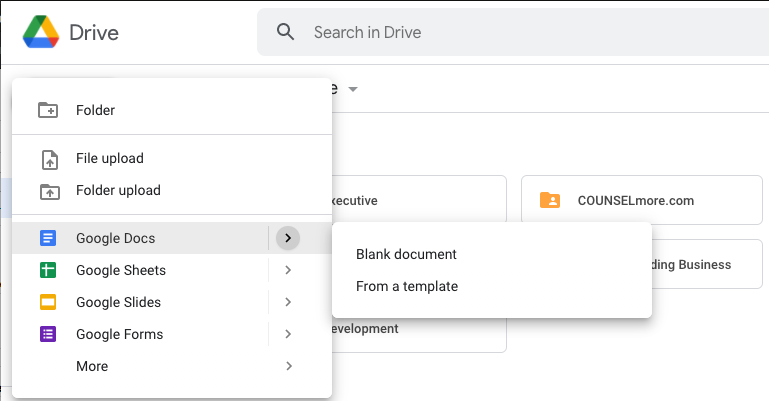Expand the Google Docs submenu arrow
The image size is (769, 401).
point(288,238)
